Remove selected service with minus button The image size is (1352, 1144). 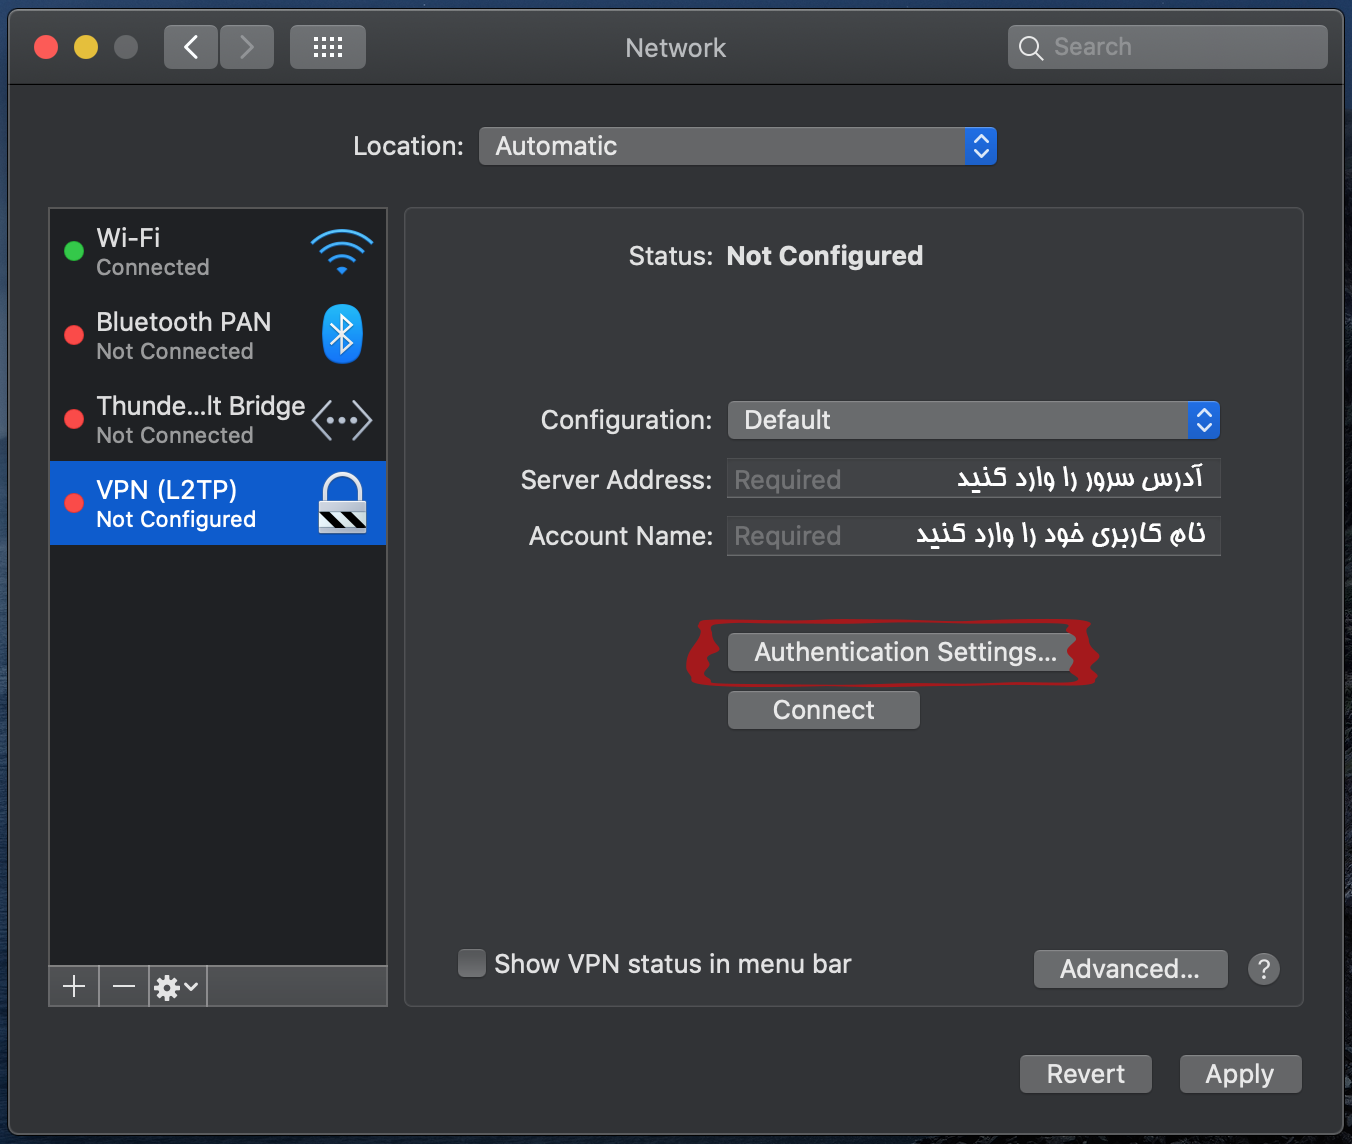(x=124, y=987)
